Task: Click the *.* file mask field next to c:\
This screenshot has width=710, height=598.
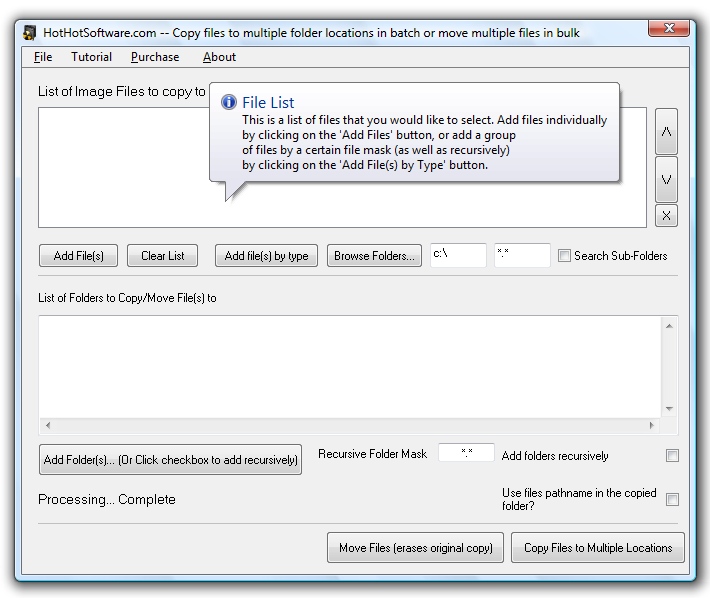Action: pos(522,255)
